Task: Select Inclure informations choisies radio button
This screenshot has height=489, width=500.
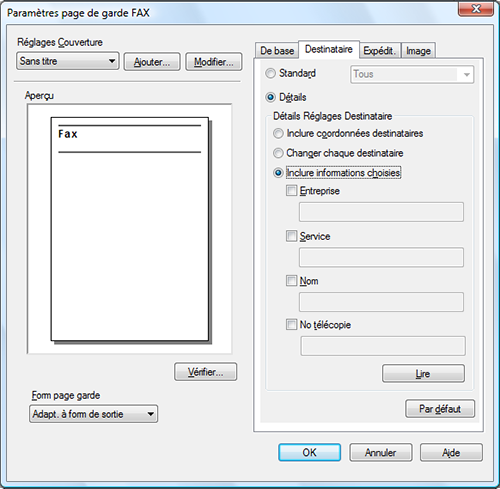Action: point(278,173)
